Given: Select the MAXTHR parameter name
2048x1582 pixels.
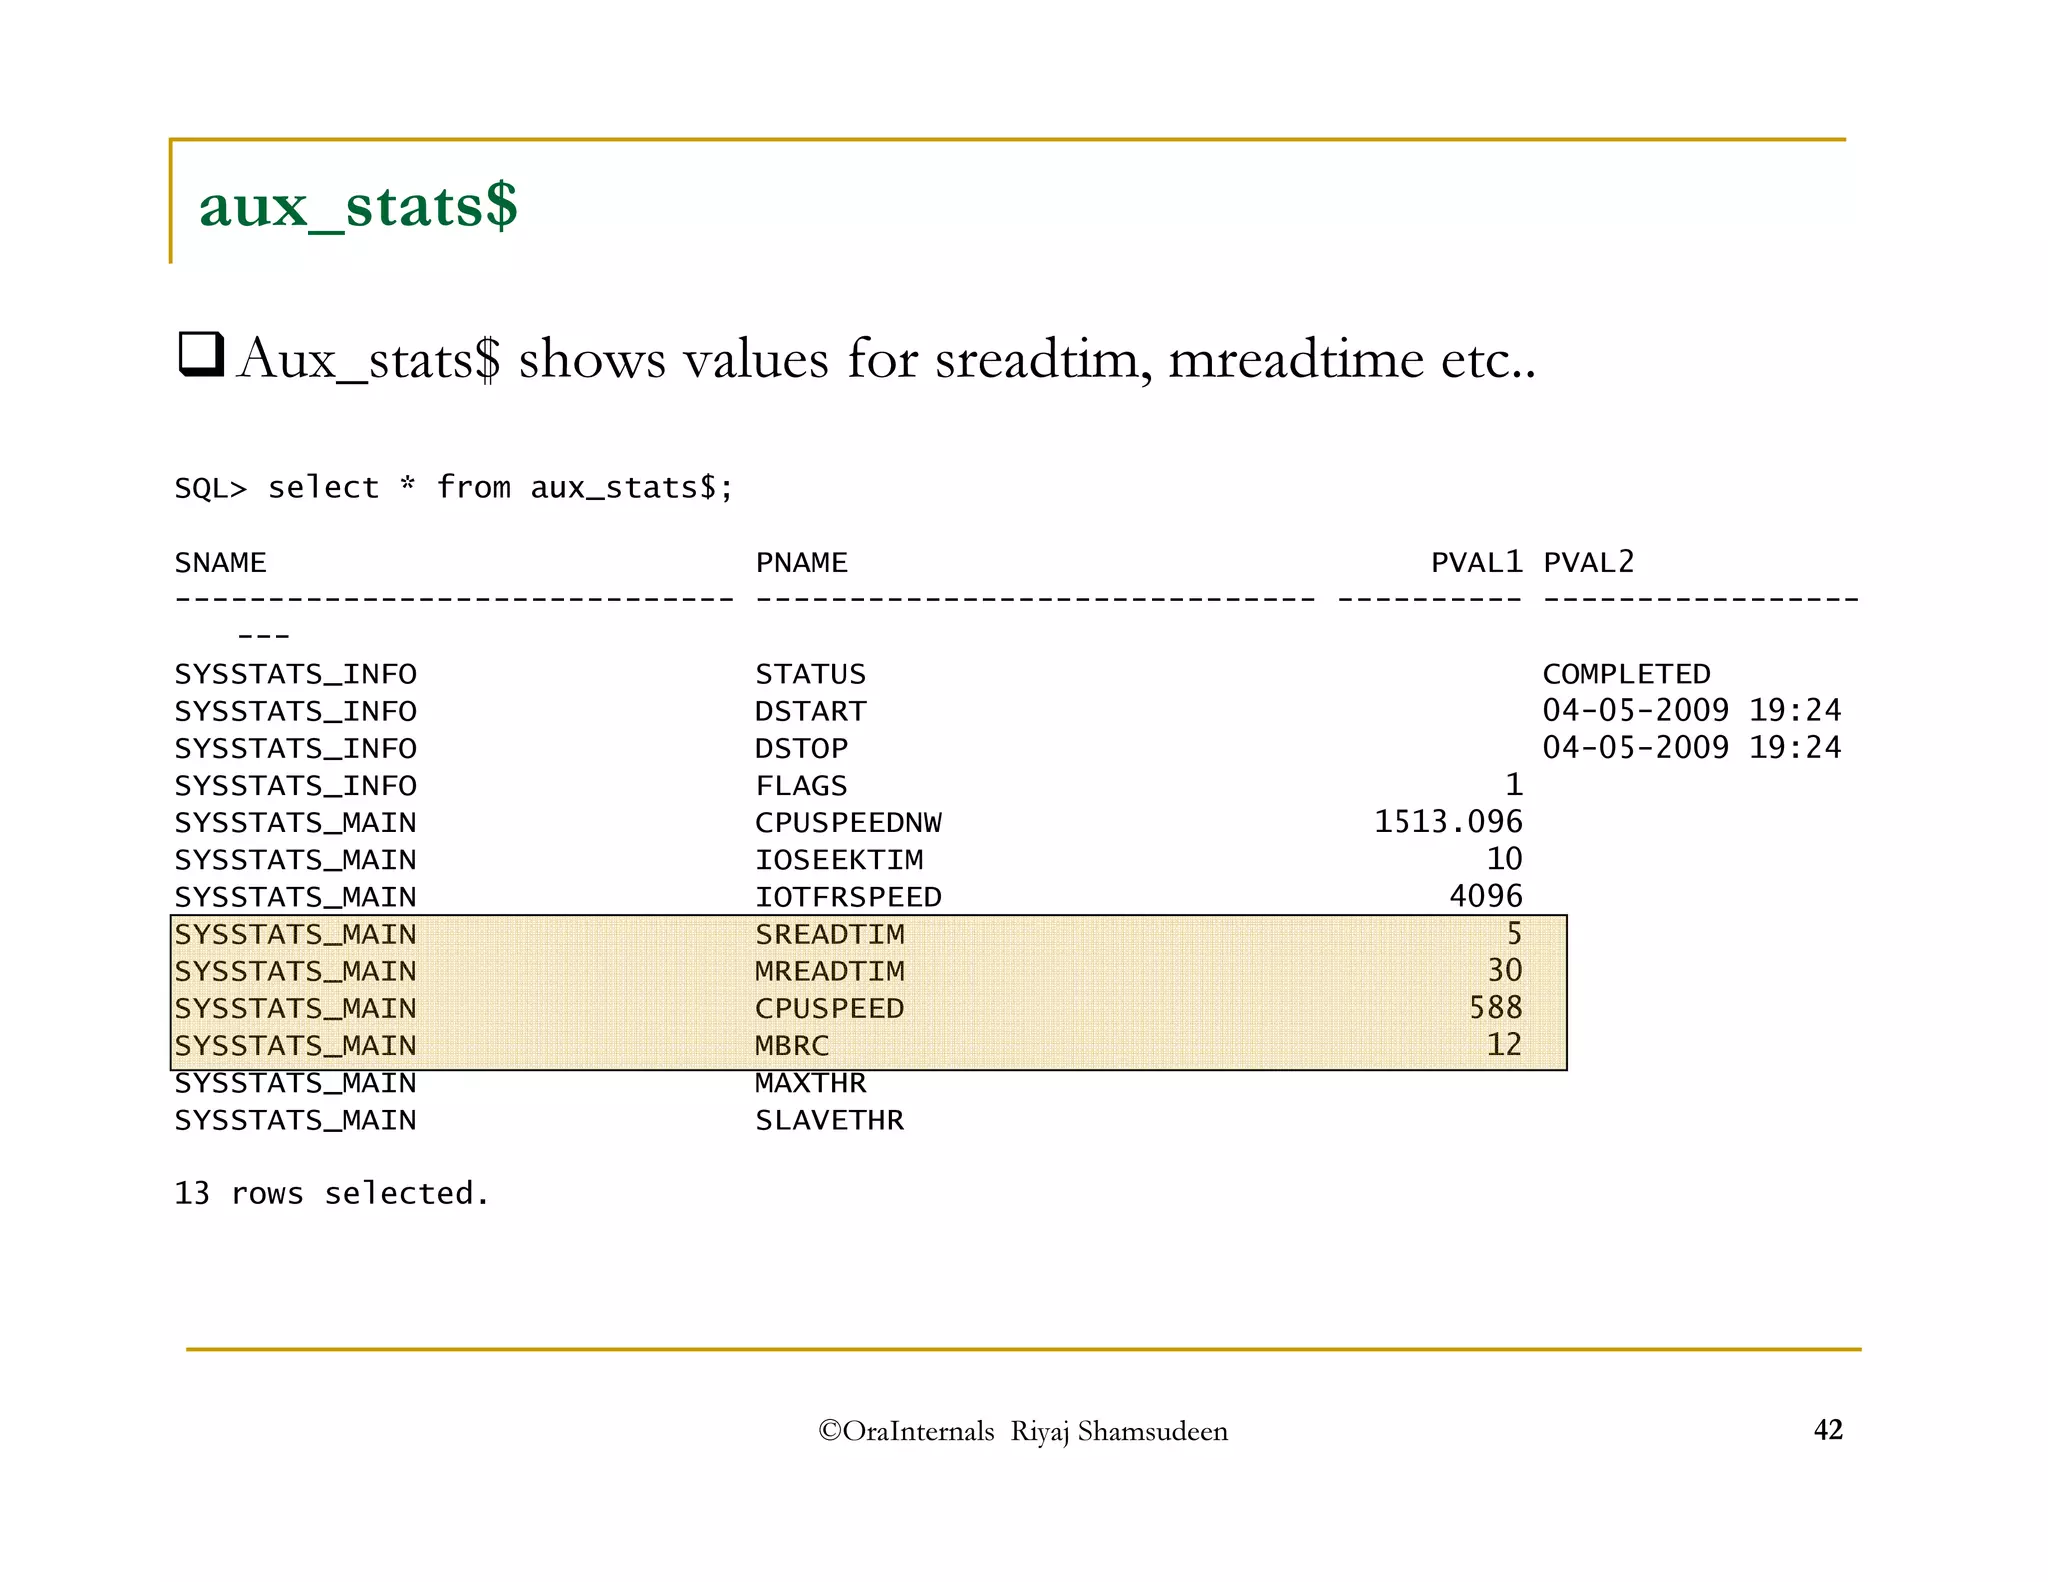Looking at the screenshot, I should 810,1083.
